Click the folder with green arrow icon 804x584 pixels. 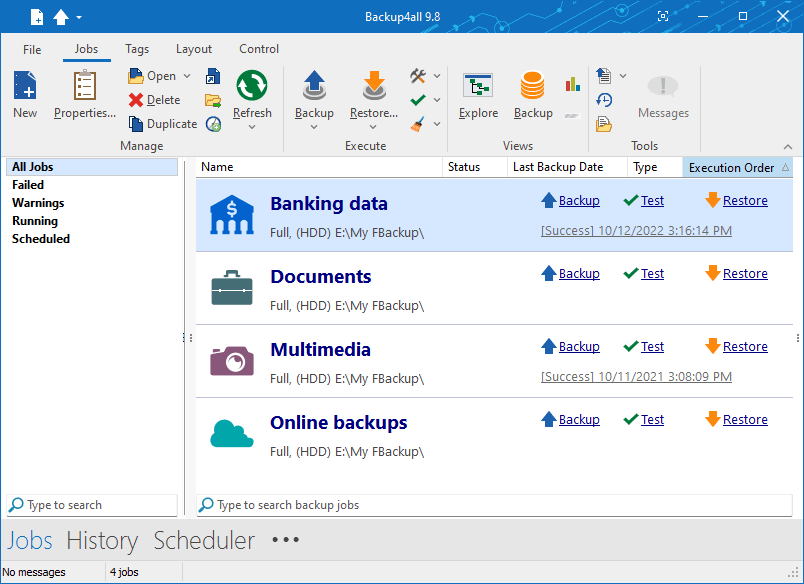point(213,100)
